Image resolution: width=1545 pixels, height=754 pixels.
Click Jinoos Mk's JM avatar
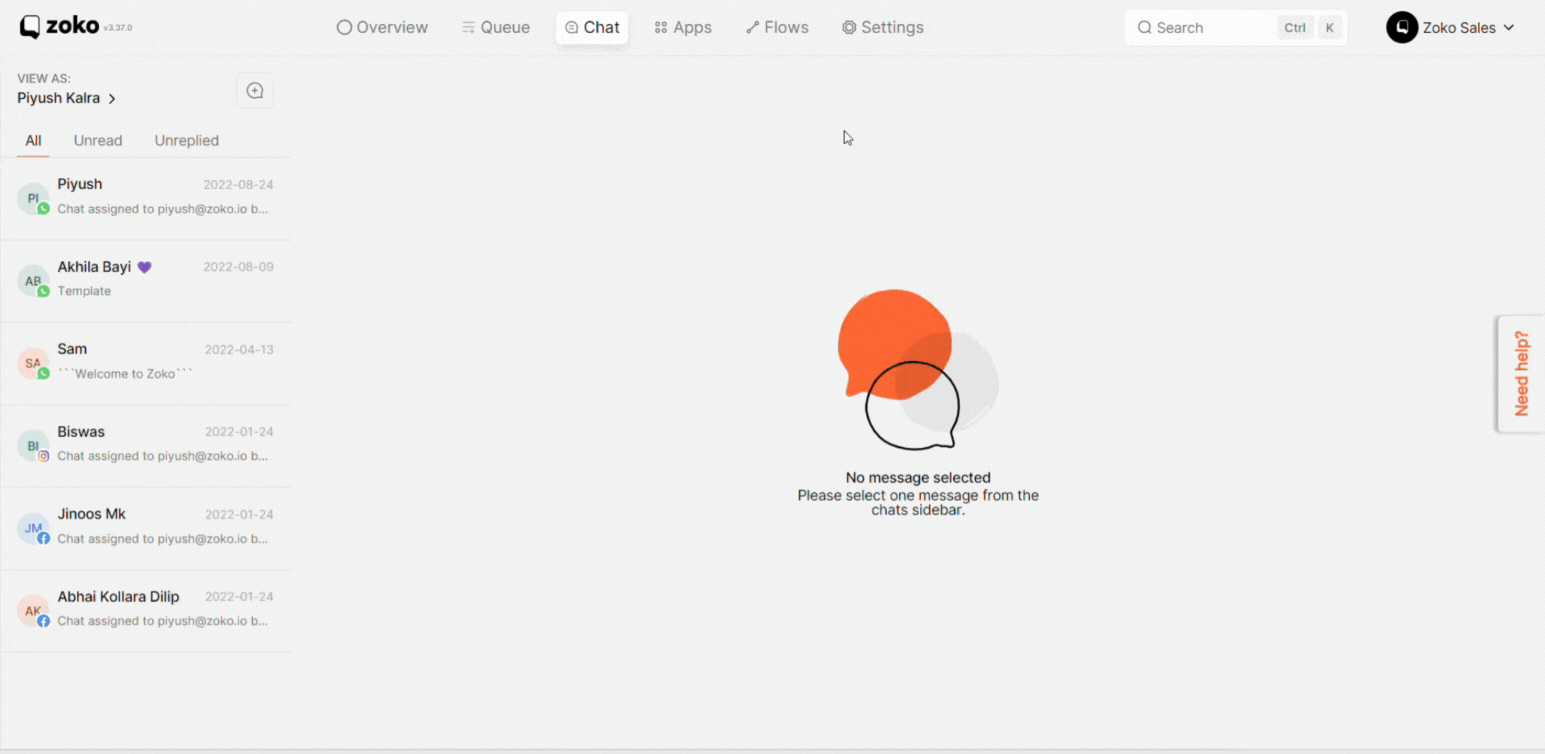[33, 528]
